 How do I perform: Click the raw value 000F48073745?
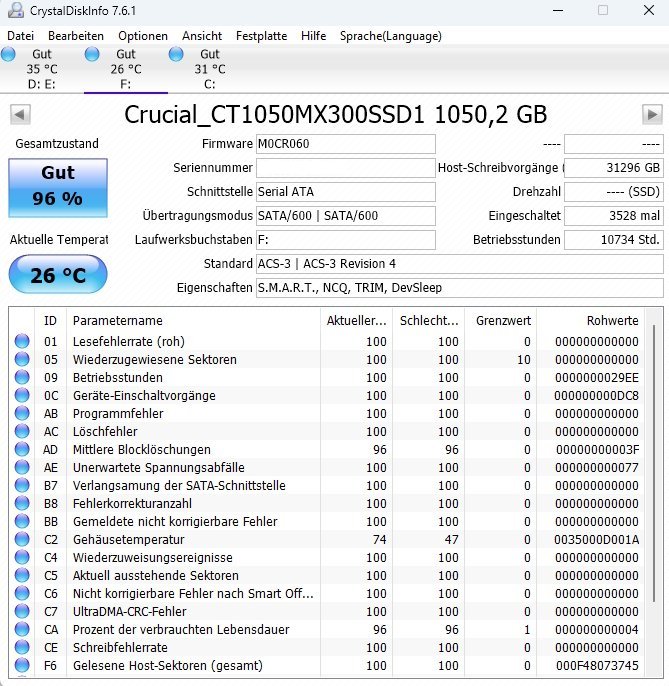tap(597, 665)
